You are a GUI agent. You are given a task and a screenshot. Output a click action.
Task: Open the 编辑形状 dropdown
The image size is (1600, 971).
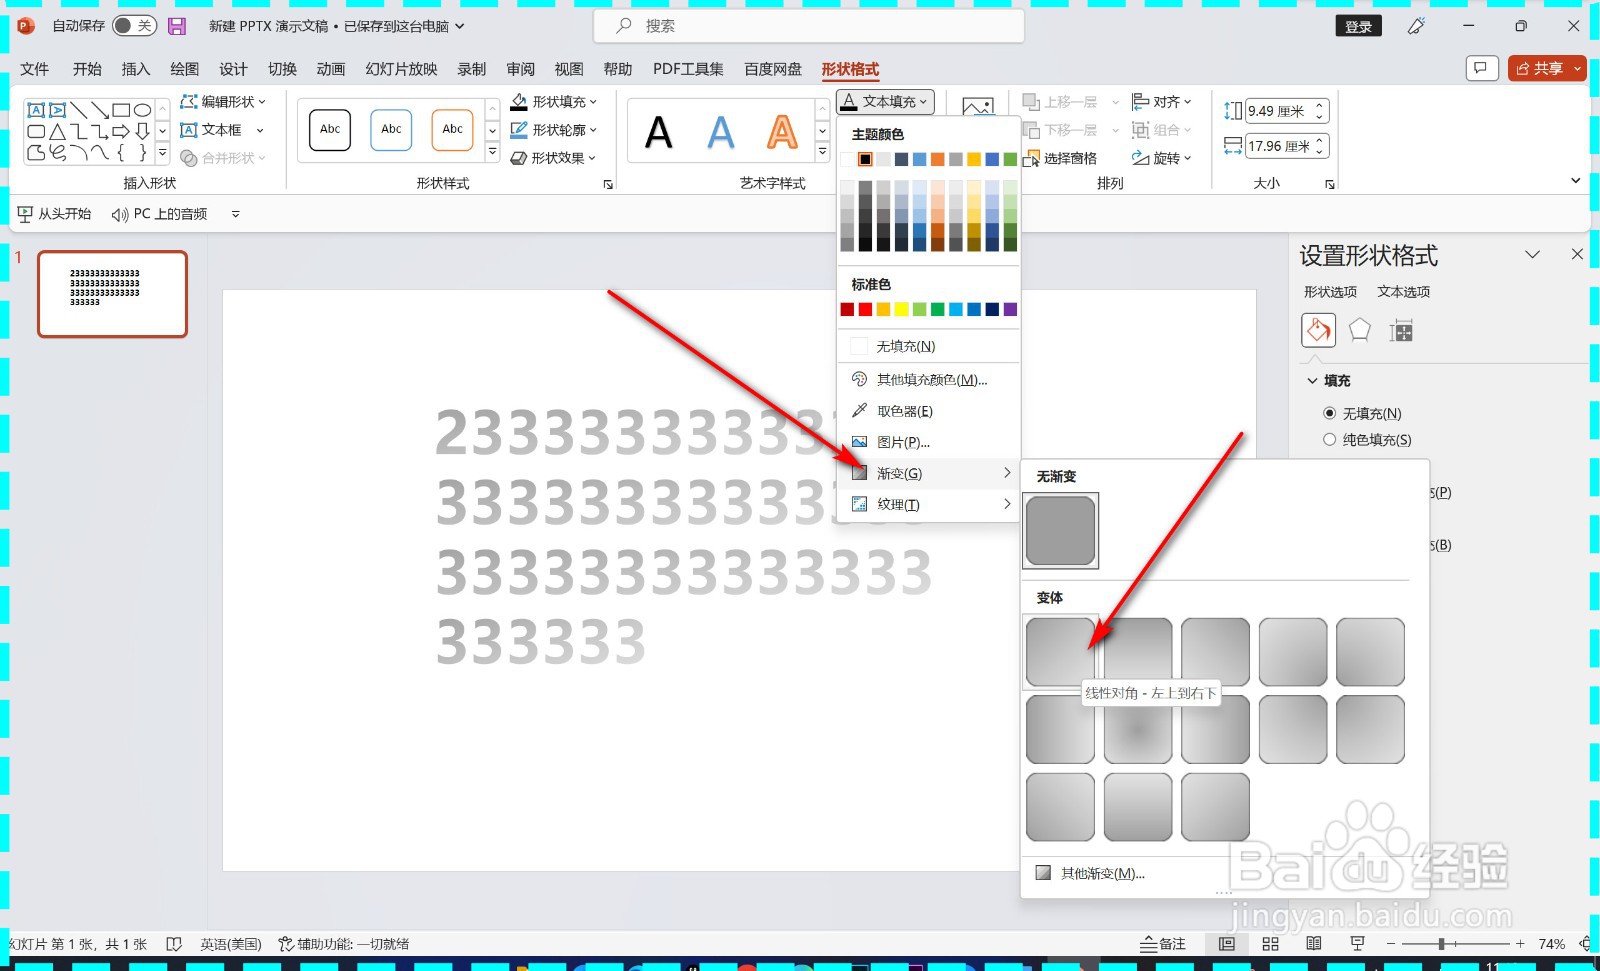[x=223, y=102]
